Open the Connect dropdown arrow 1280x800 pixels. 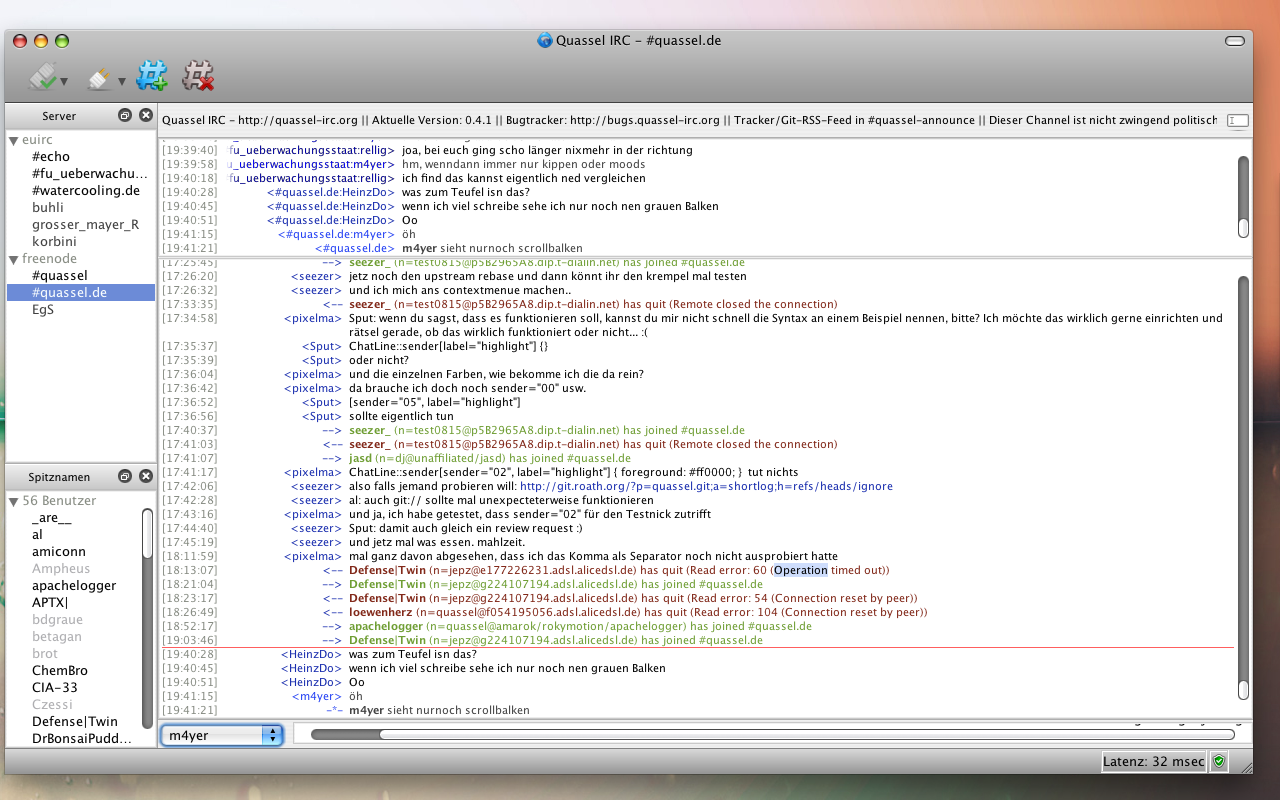[64, 81]
